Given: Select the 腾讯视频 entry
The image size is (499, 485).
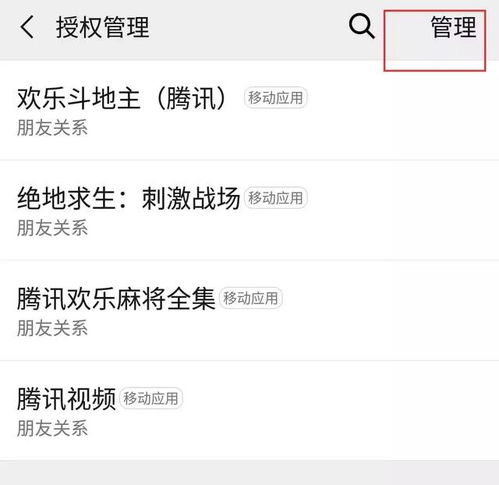Looking at the screenshot, I should click(249, 410).
